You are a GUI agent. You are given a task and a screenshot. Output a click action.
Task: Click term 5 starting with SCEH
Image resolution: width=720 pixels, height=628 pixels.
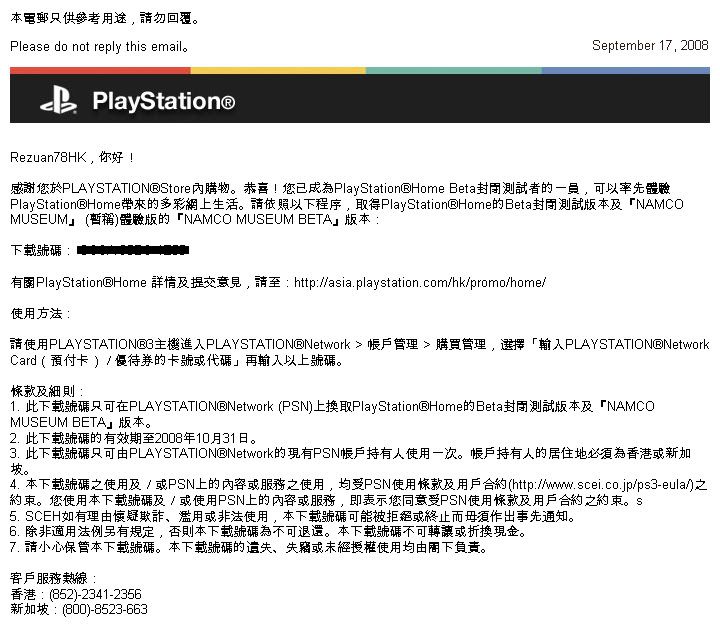(292, 516)
